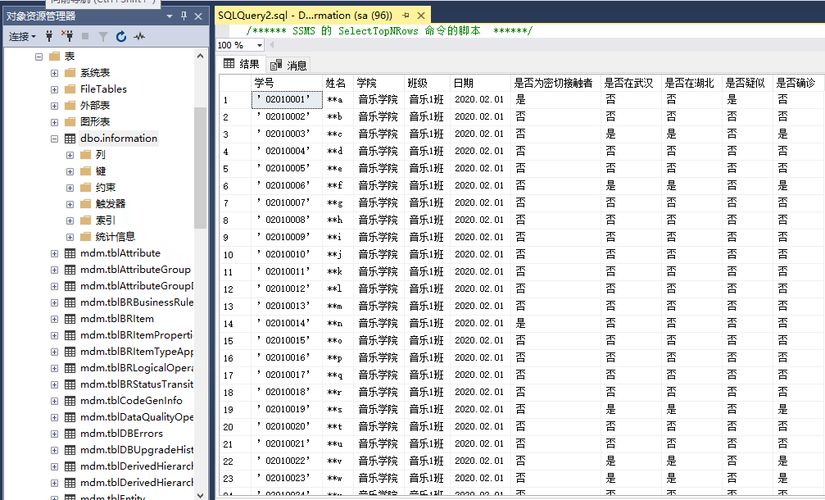Image resolution: width=825 pixels, height=500 pixels.
Task: Pin the SQLQuery2.sql tab
Action: (x=406, y=15)
